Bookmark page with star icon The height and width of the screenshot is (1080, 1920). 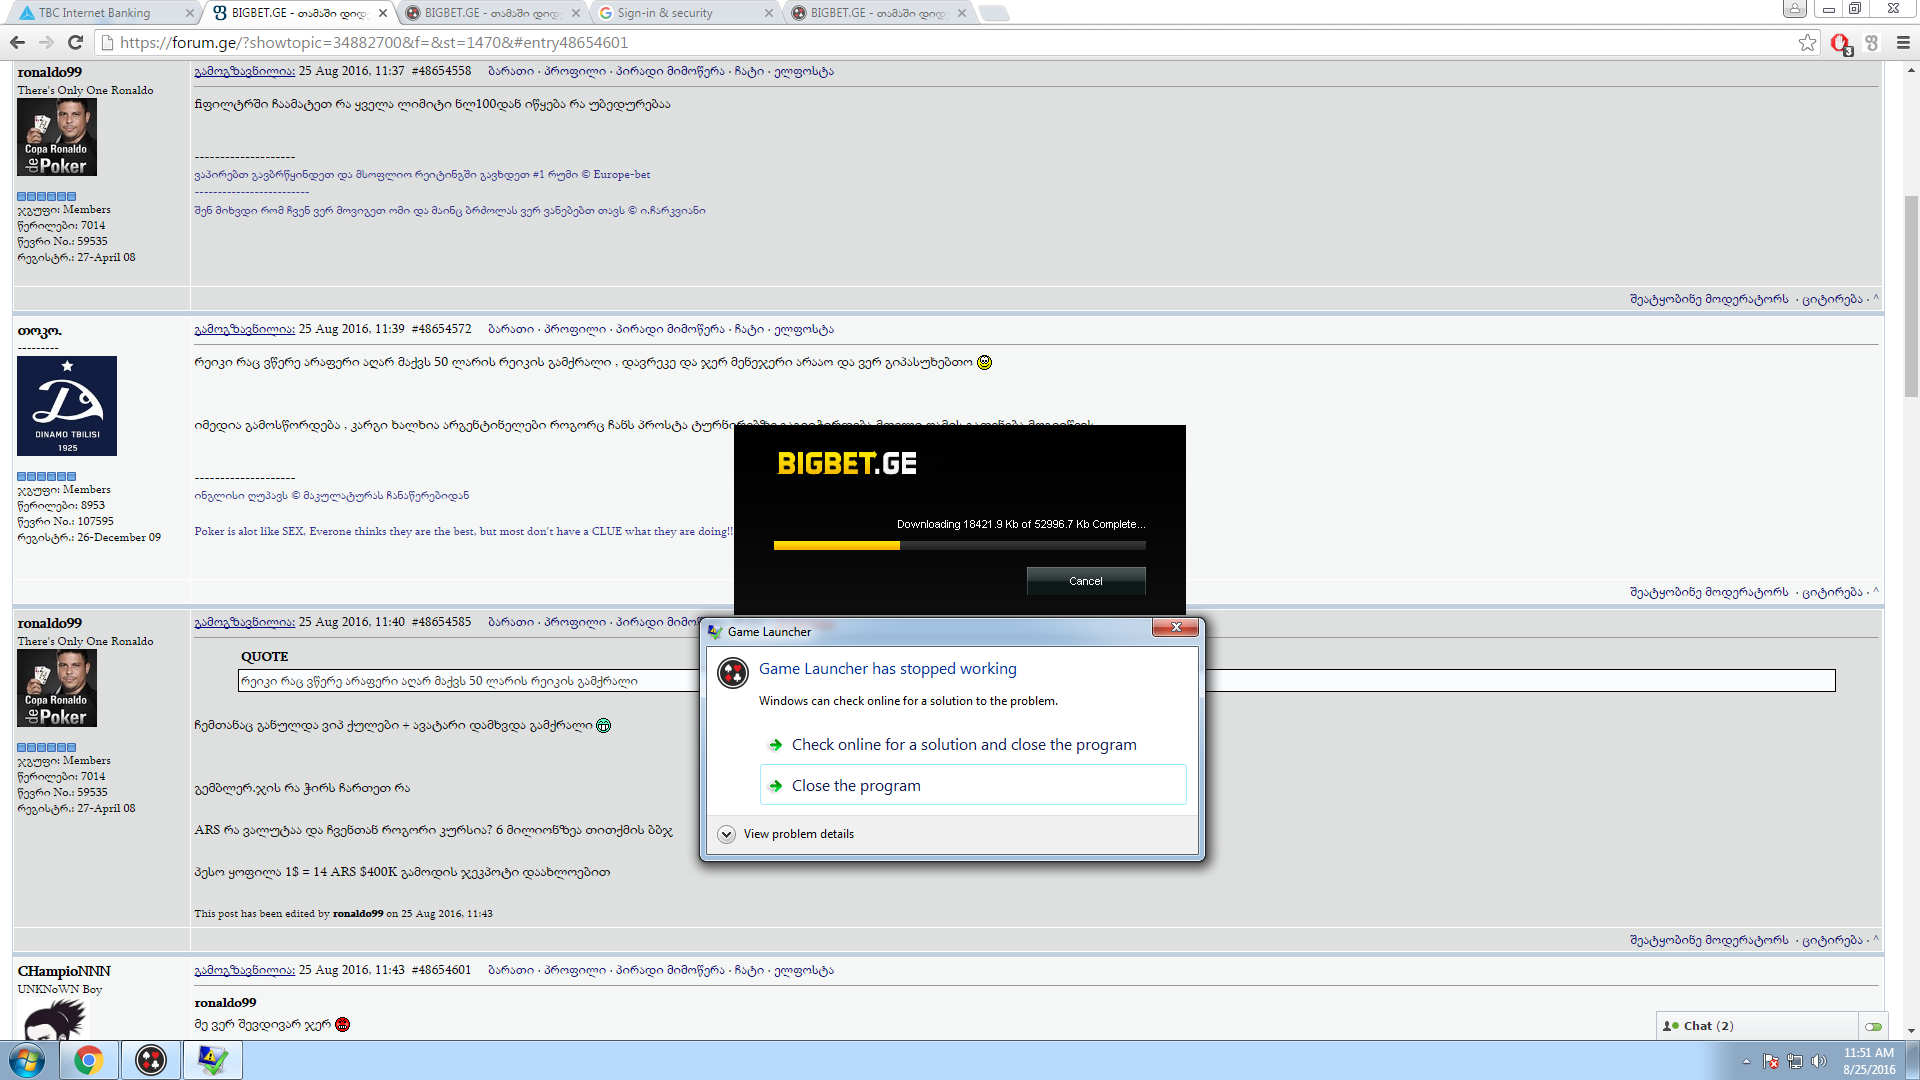coord(1807,42)
